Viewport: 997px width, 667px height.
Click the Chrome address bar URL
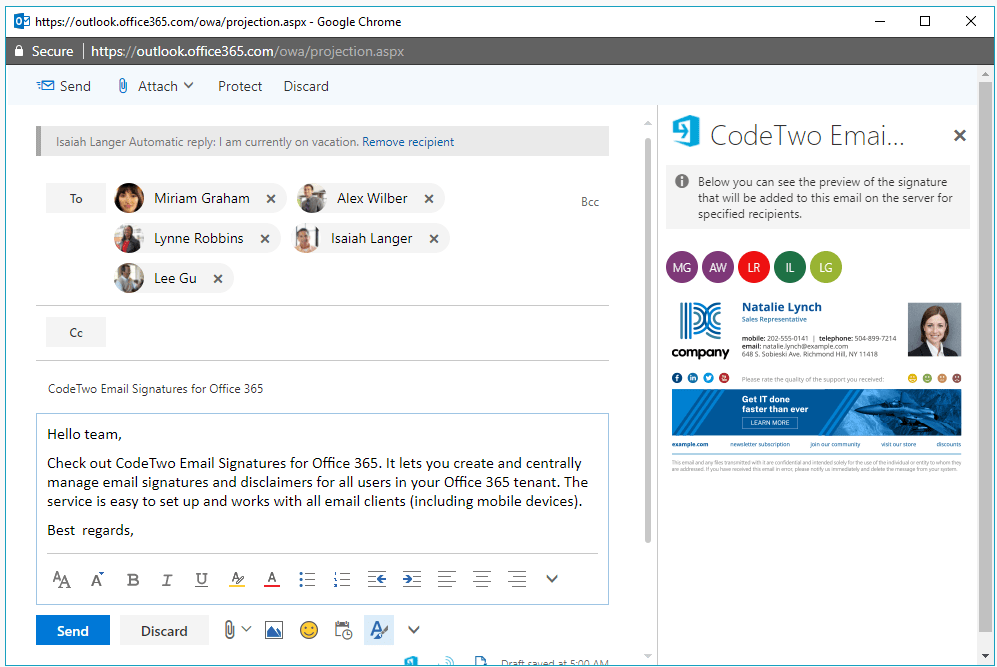[x=247, y=52]
